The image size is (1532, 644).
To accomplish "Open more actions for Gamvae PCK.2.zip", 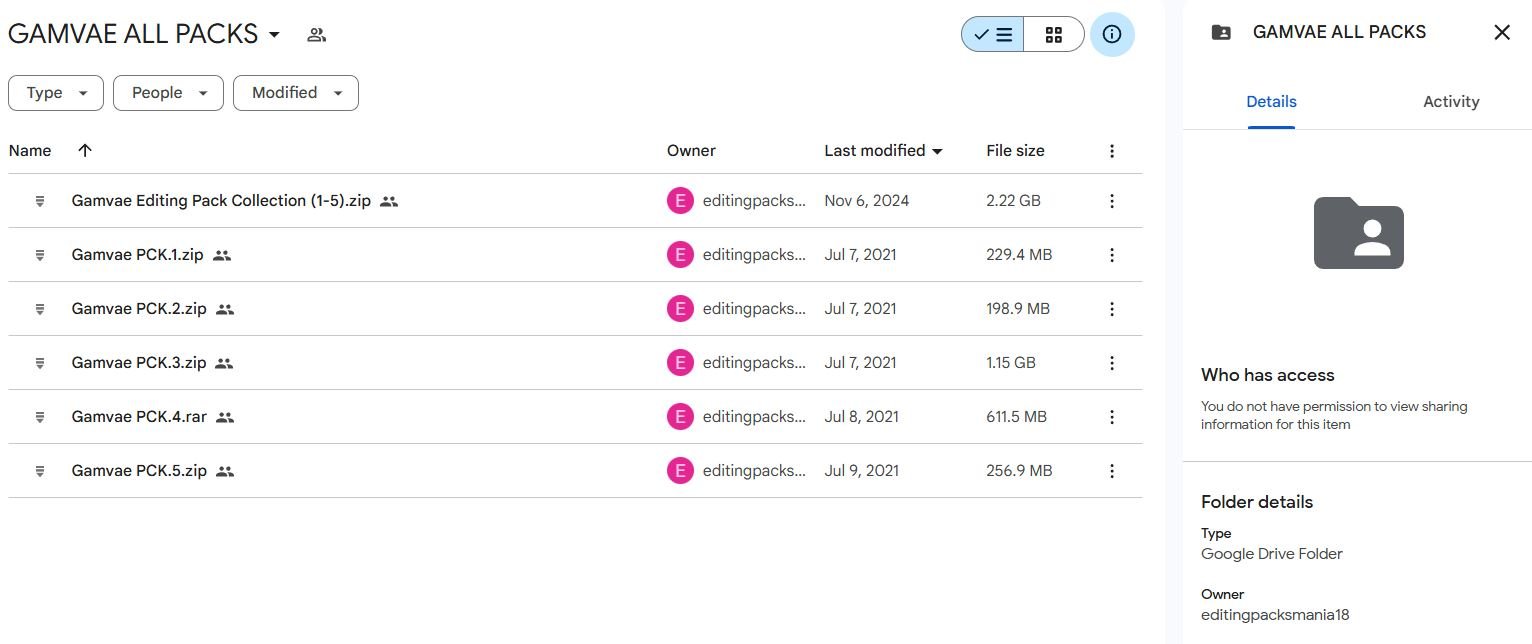I will pos(1112,309).
